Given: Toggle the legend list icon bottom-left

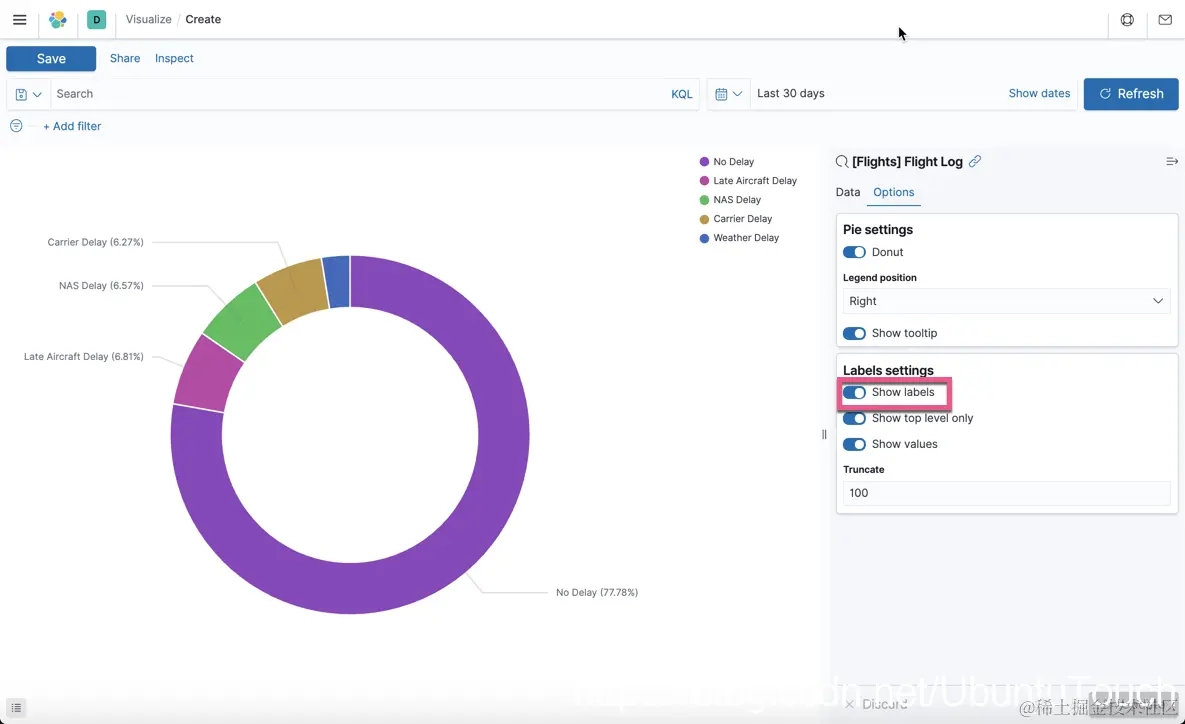Looking at the screenshot, I should pyautogui.click(x=16, y=707).
